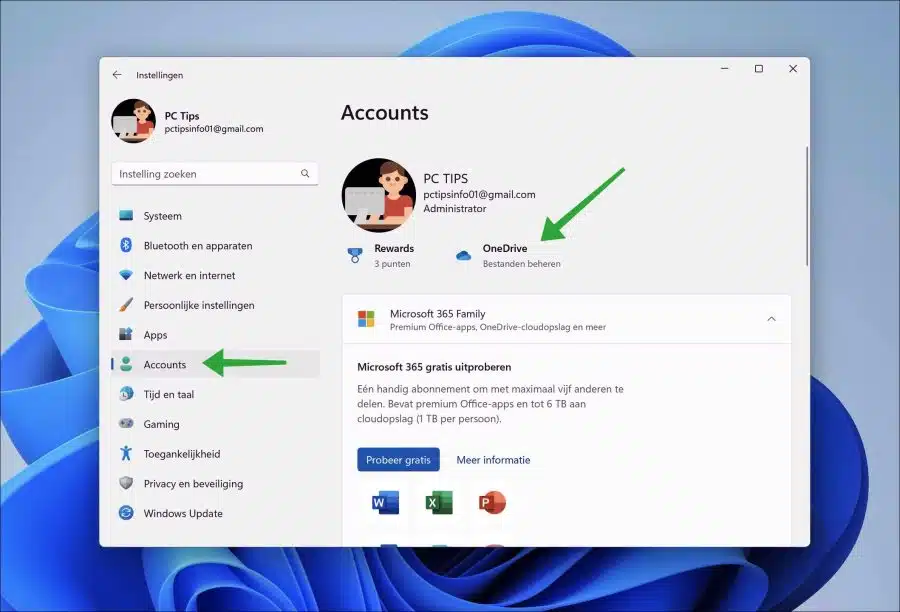
Task: Open Windows Update page
Action: (x=215, y=513)
